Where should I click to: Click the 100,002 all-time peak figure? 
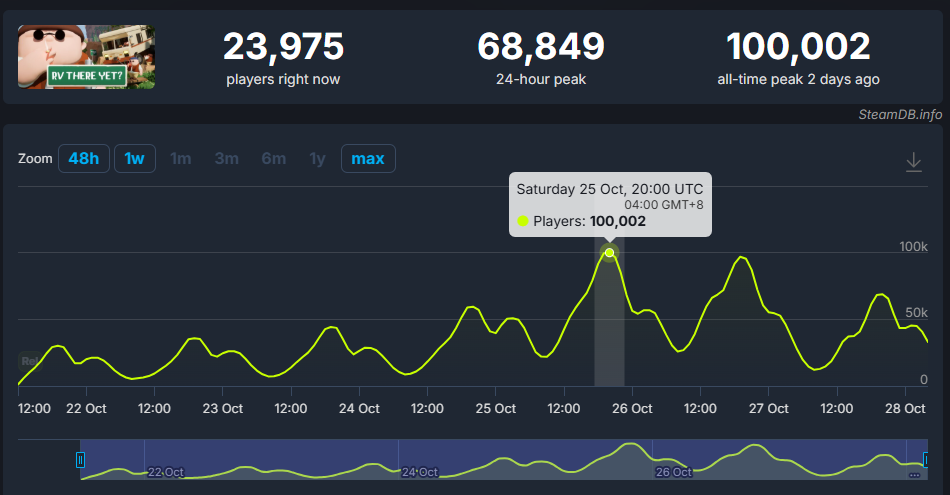click(798, 46)
